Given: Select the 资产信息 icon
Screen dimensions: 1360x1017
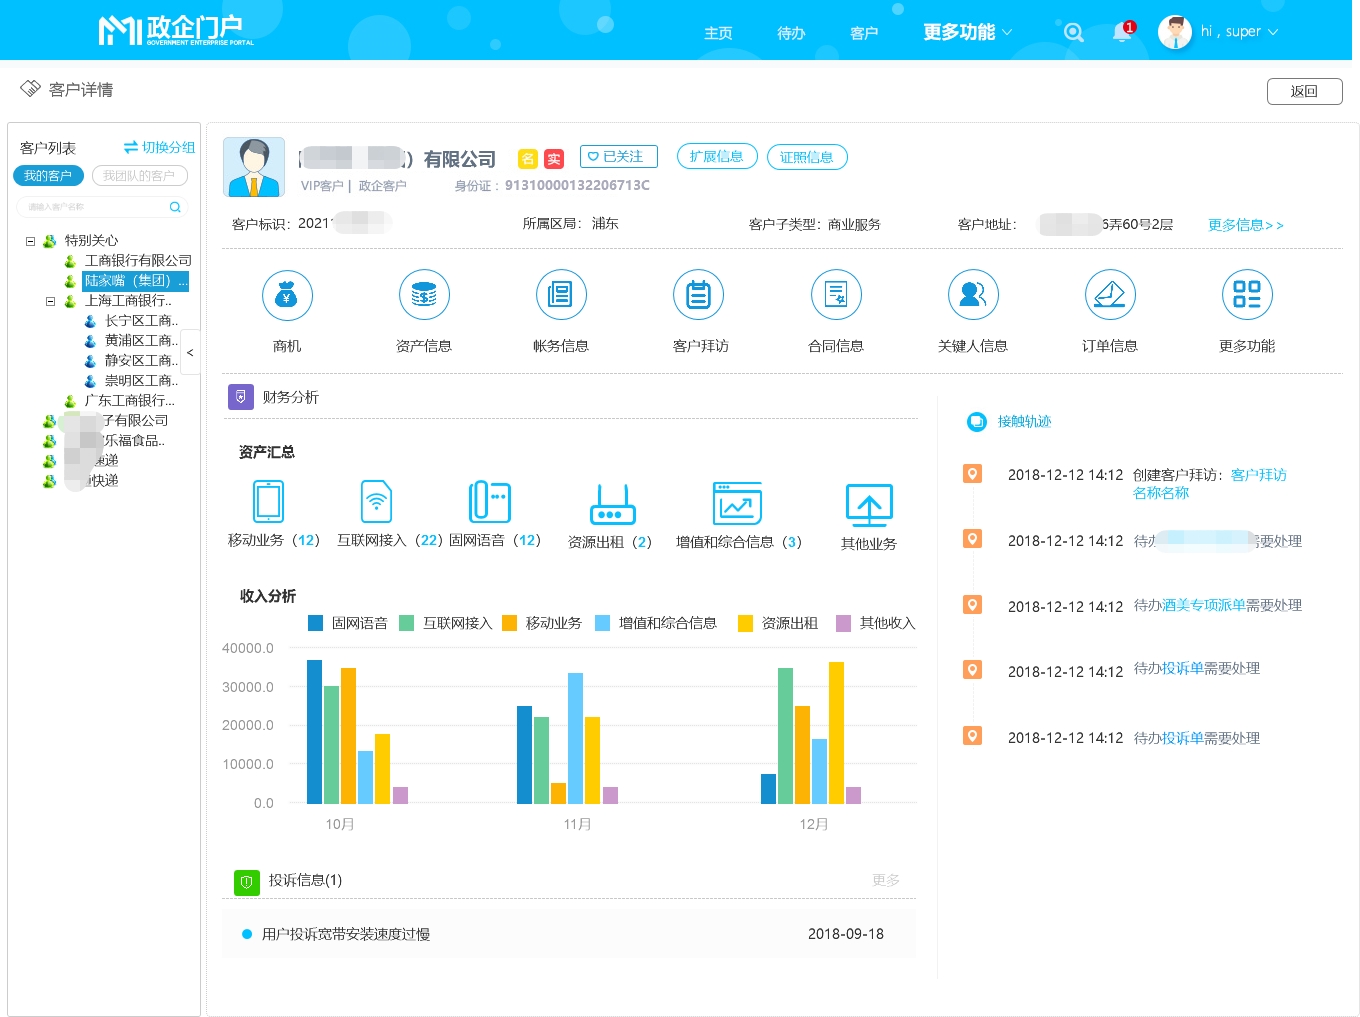Looking at the screenshot, I should click(x=424, y=295).
